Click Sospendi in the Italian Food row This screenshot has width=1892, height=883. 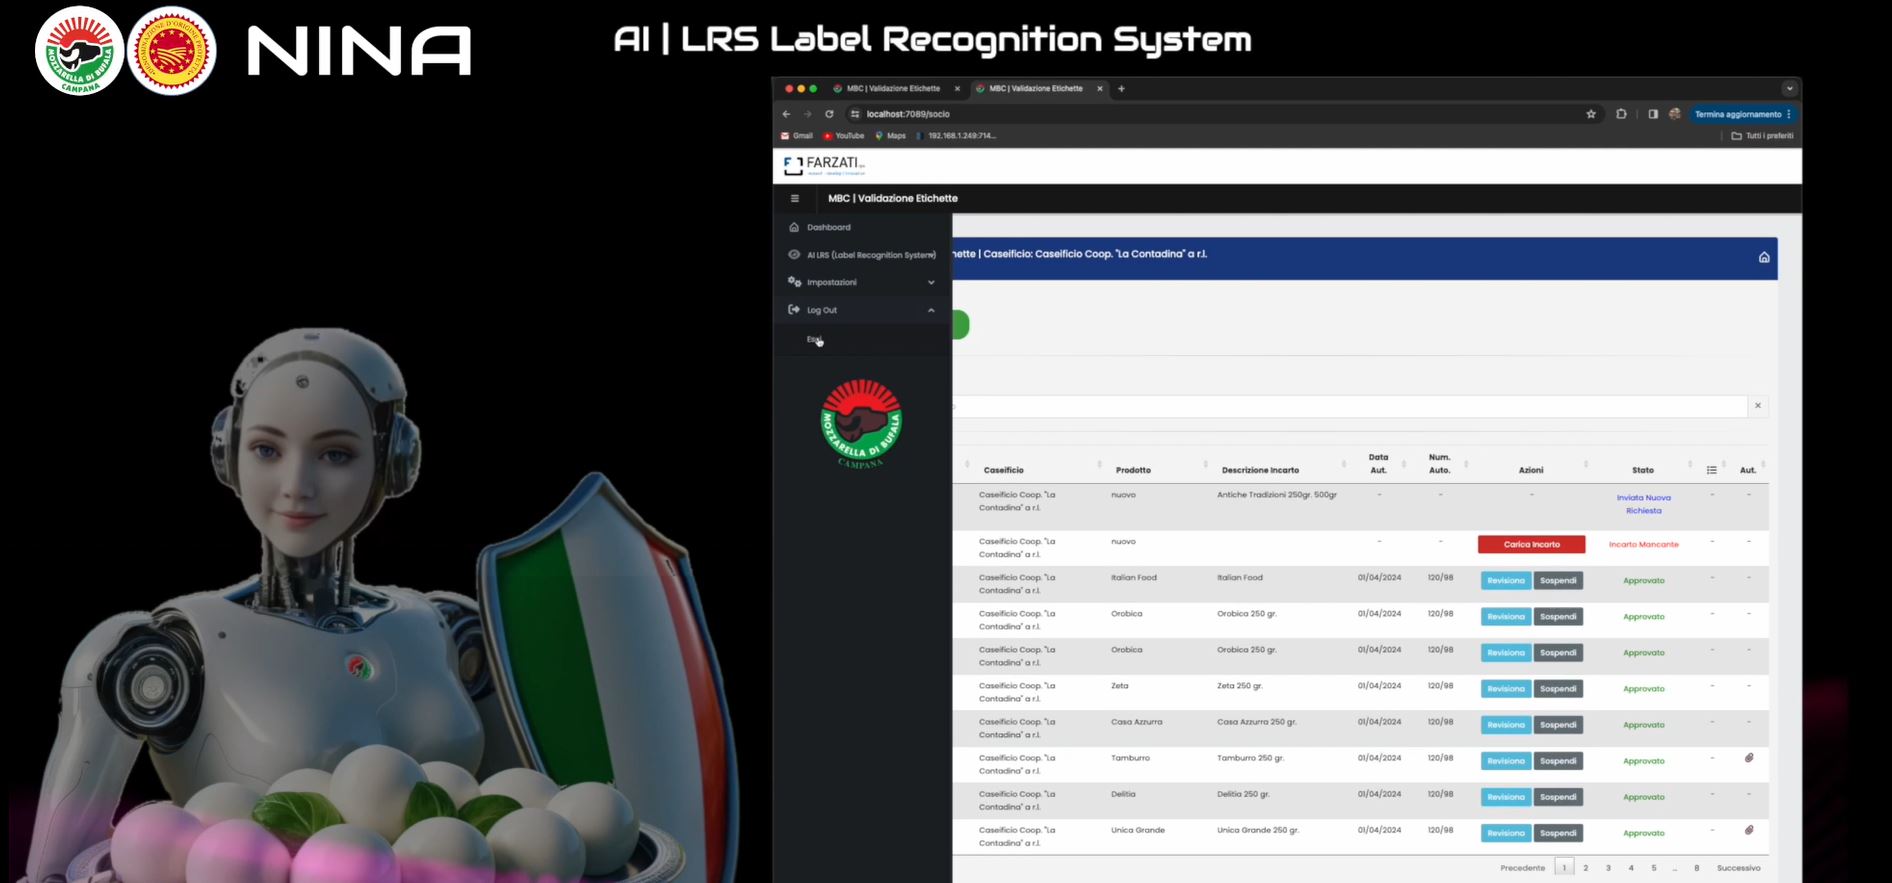(1558, 580)
